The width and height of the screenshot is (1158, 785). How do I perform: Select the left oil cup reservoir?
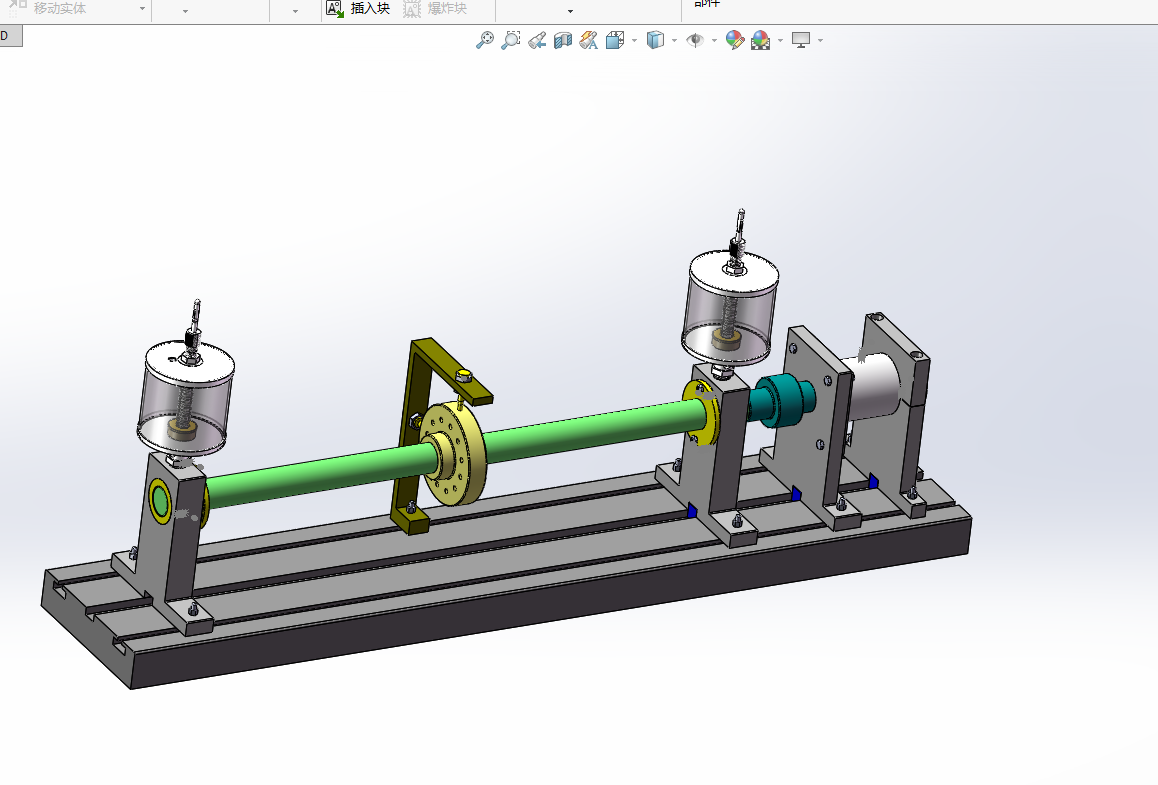click(x=186, y=399)
